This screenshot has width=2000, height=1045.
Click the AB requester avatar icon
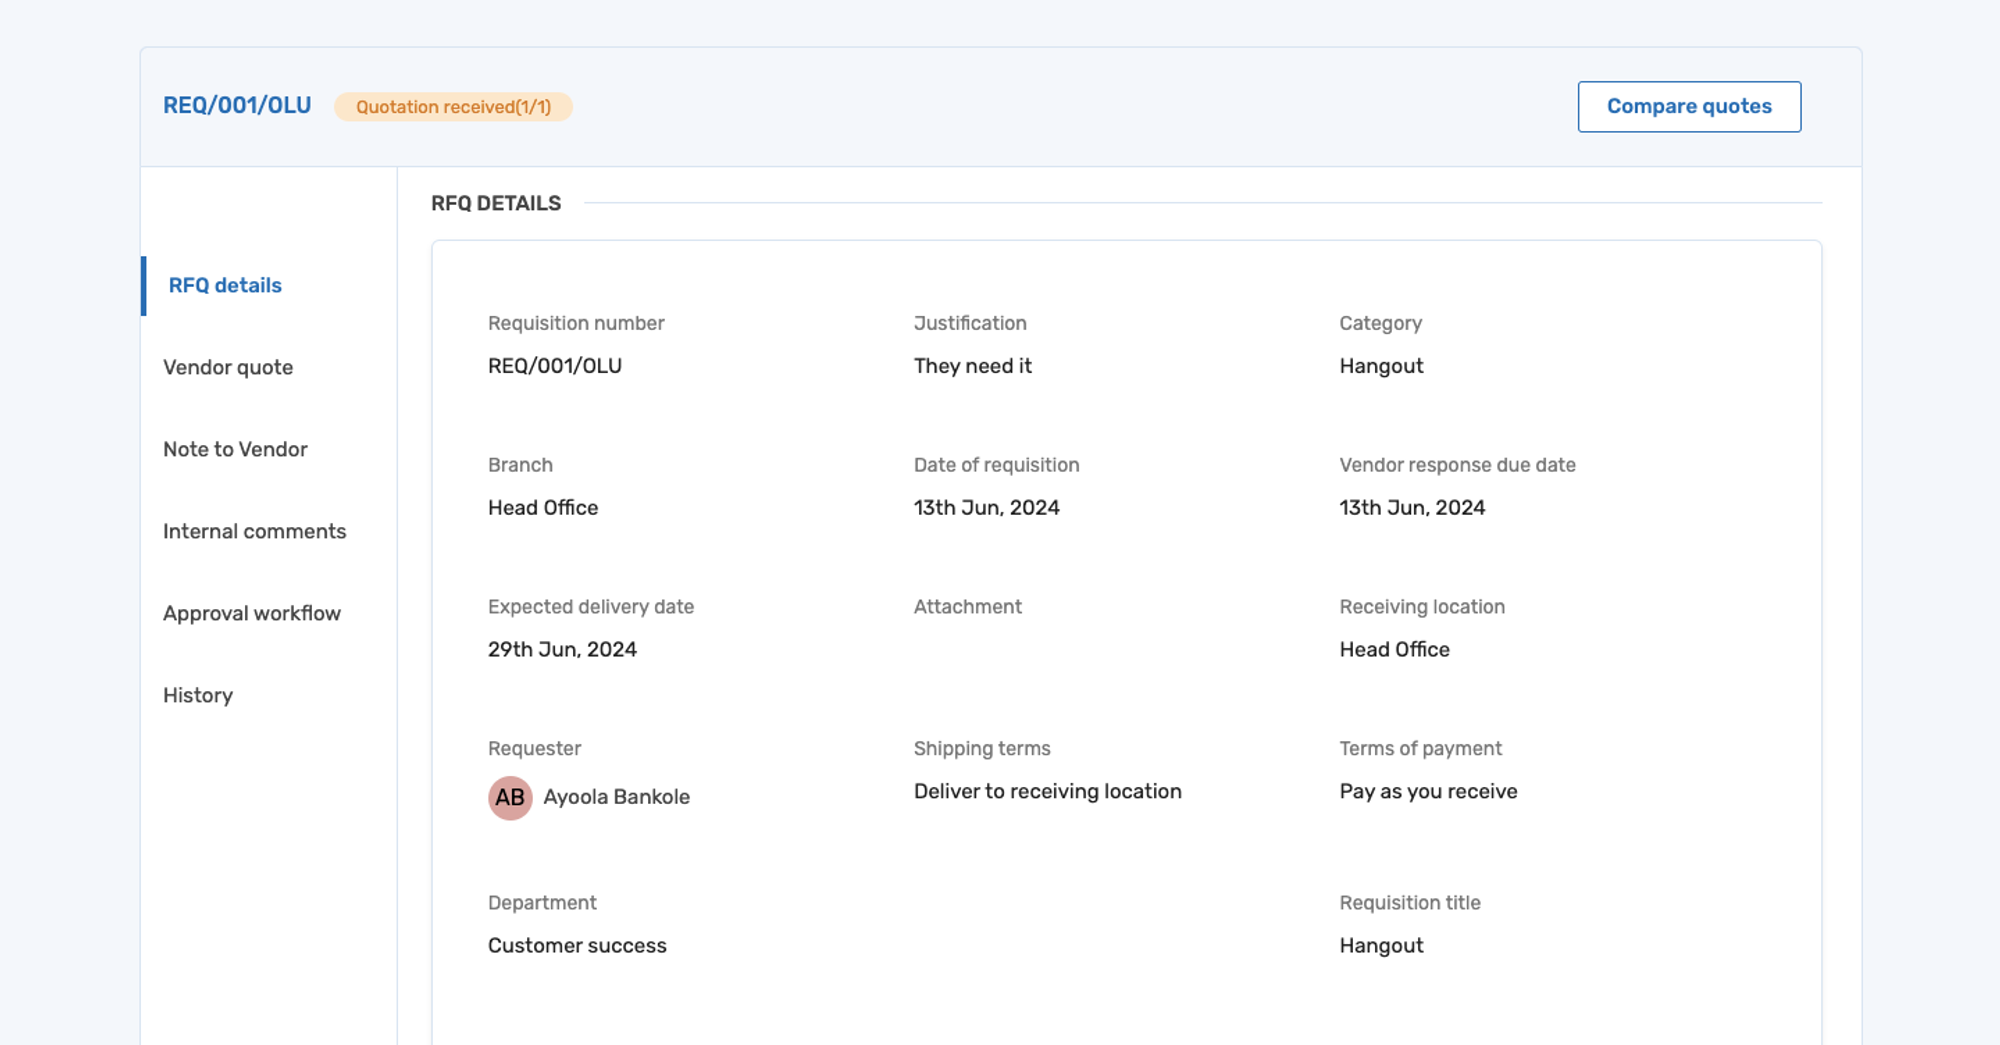(x=510, y=797)
